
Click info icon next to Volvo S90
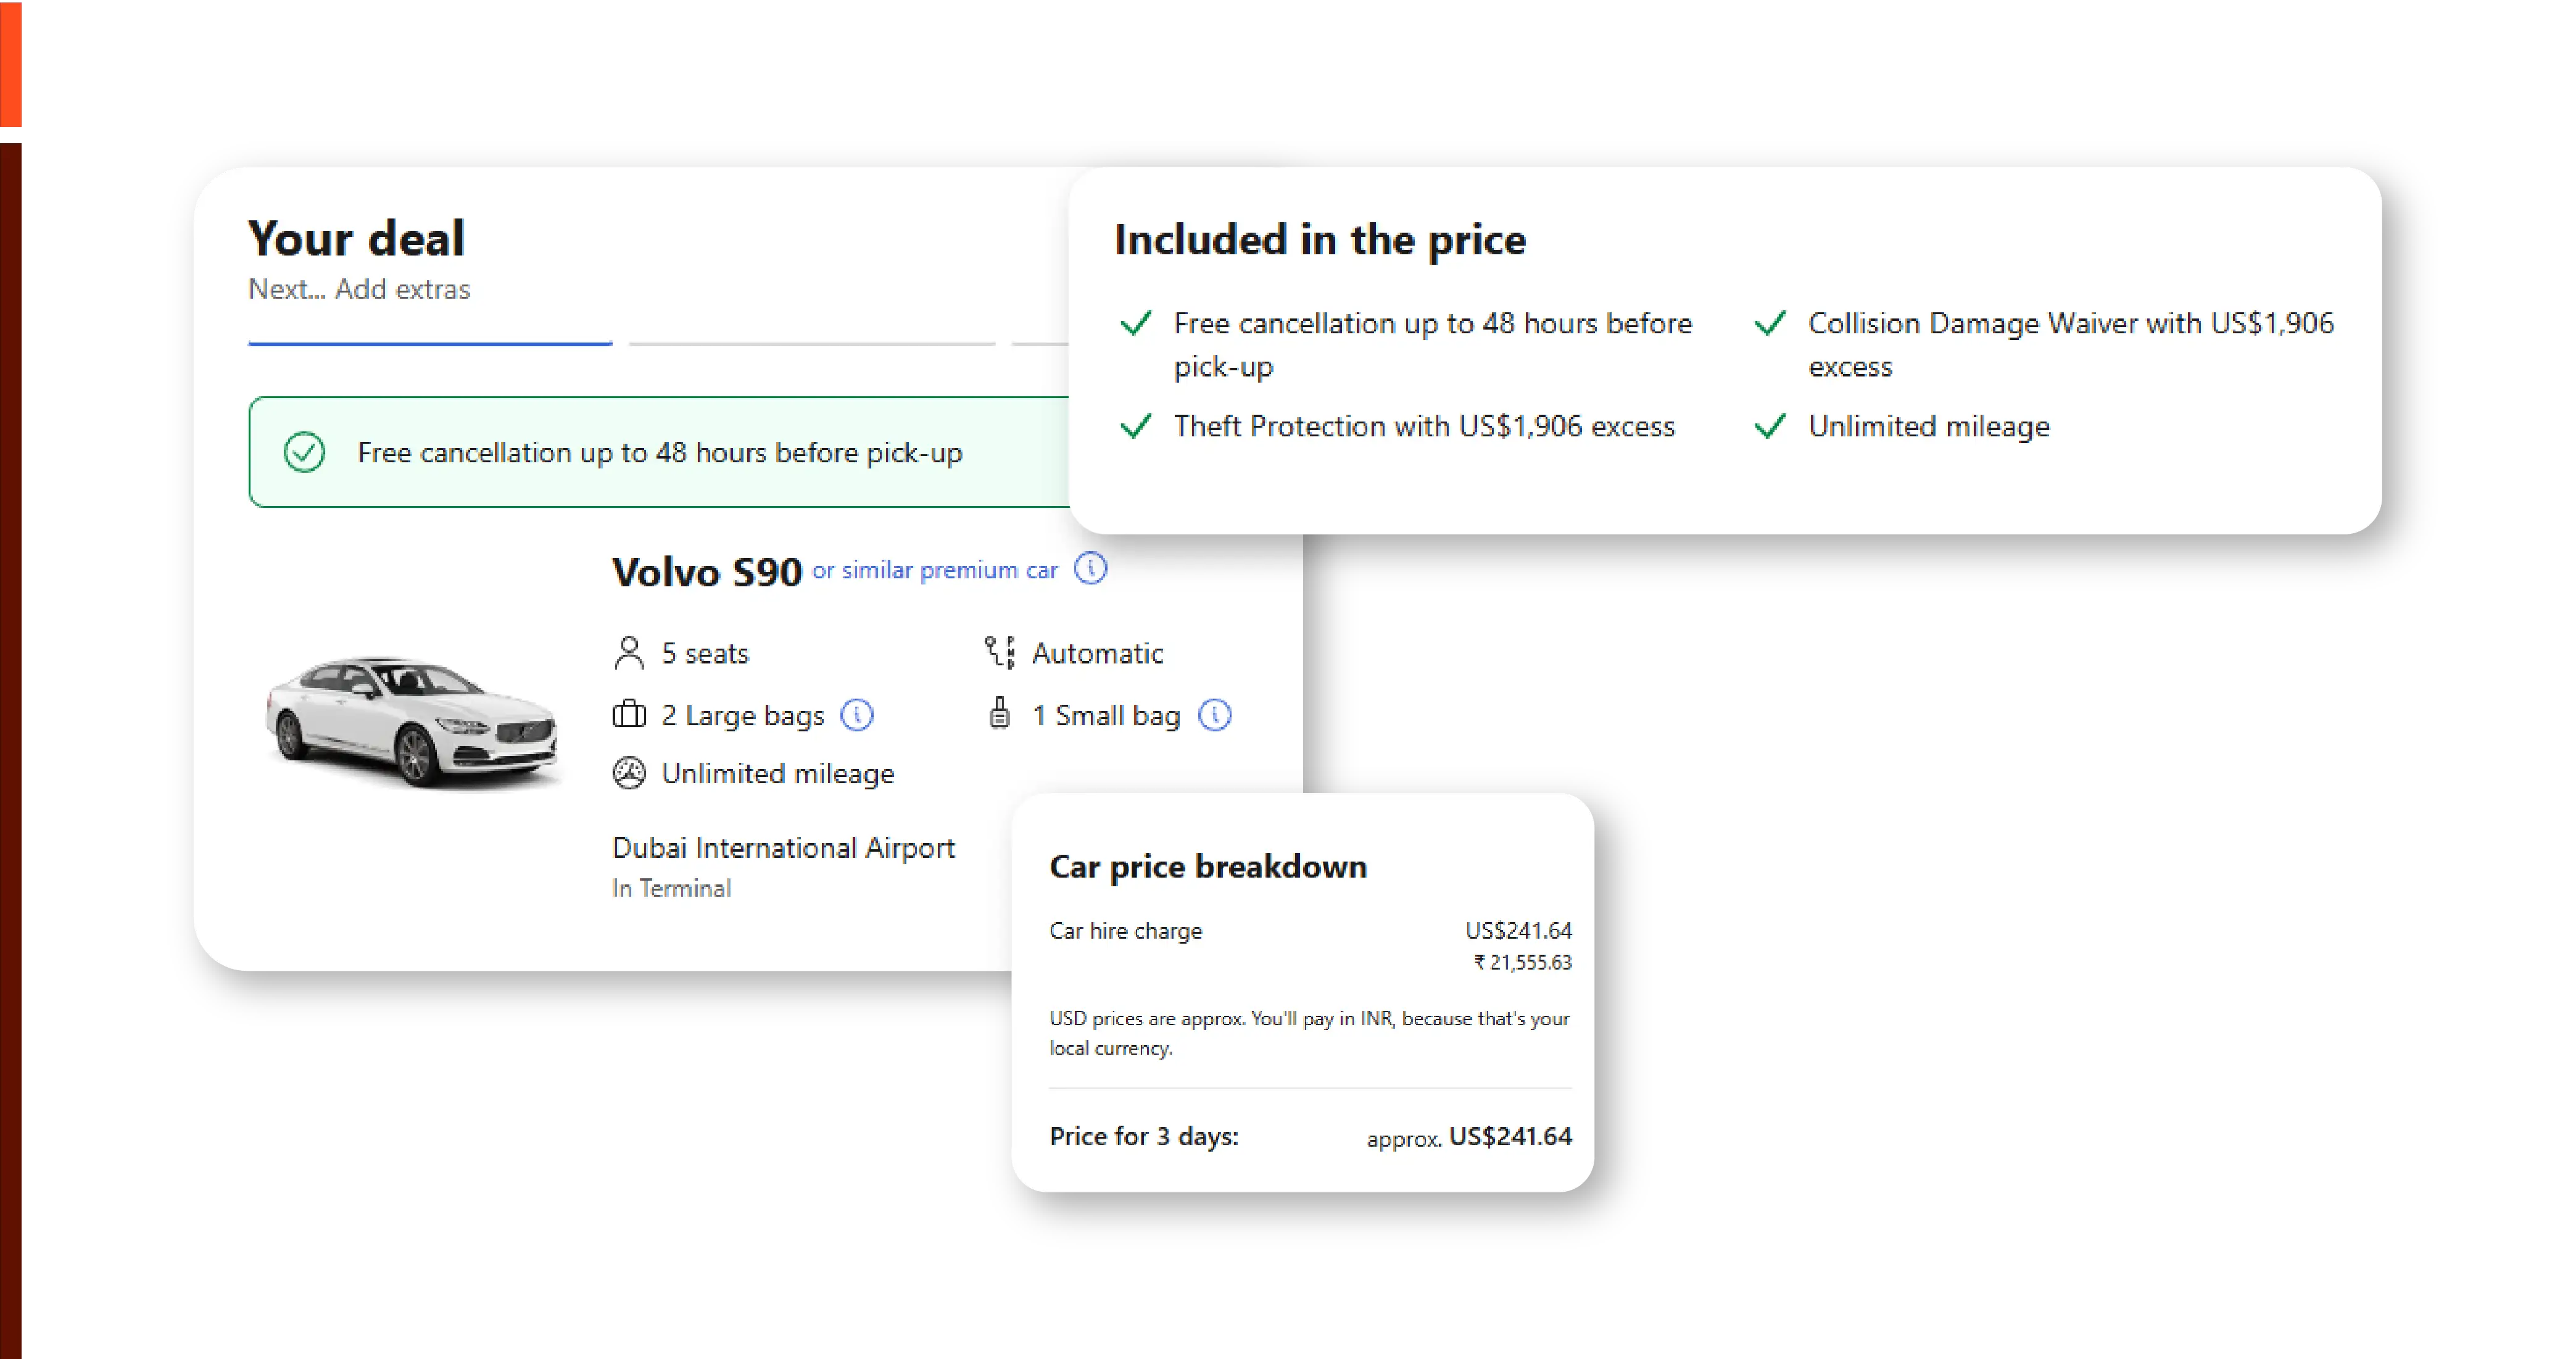(x=1090, y=569)
